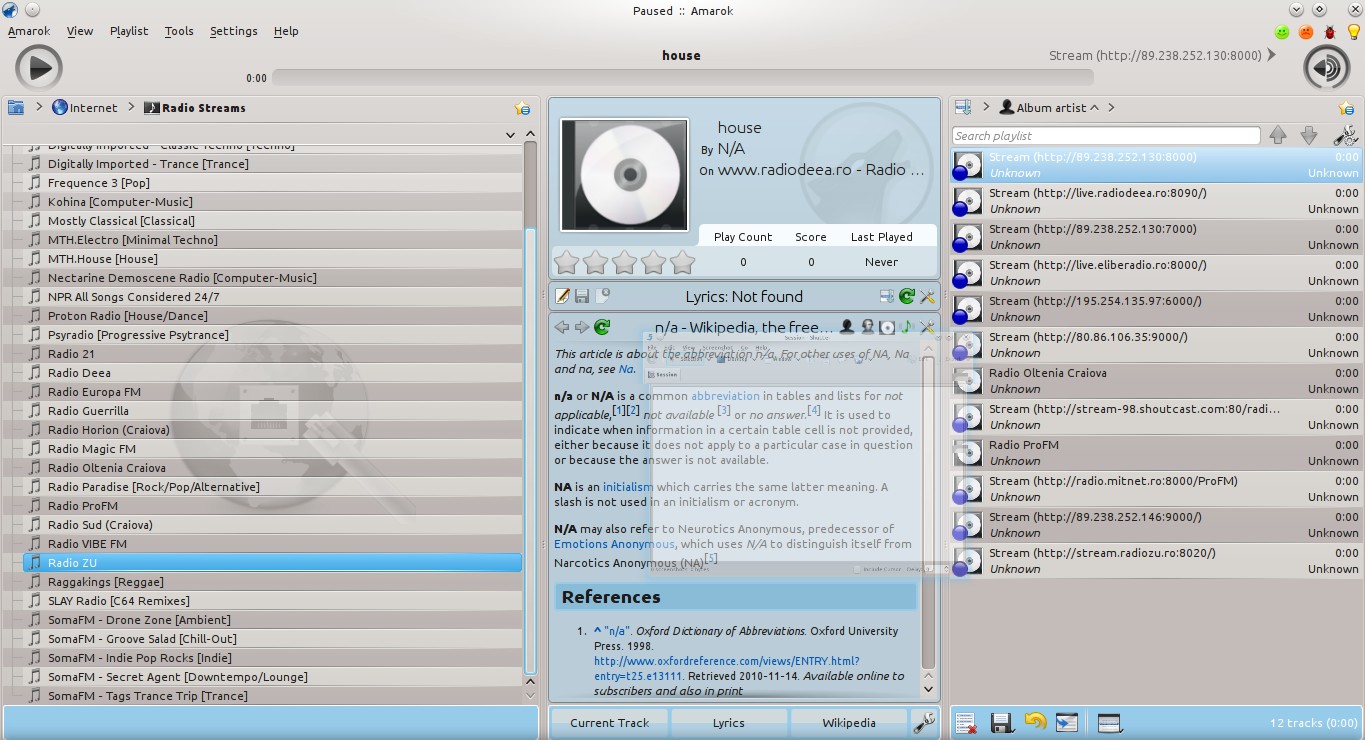Expand arrow next to stream URL
Screen dimensions: 1365x740
[x=1272, y=55]
